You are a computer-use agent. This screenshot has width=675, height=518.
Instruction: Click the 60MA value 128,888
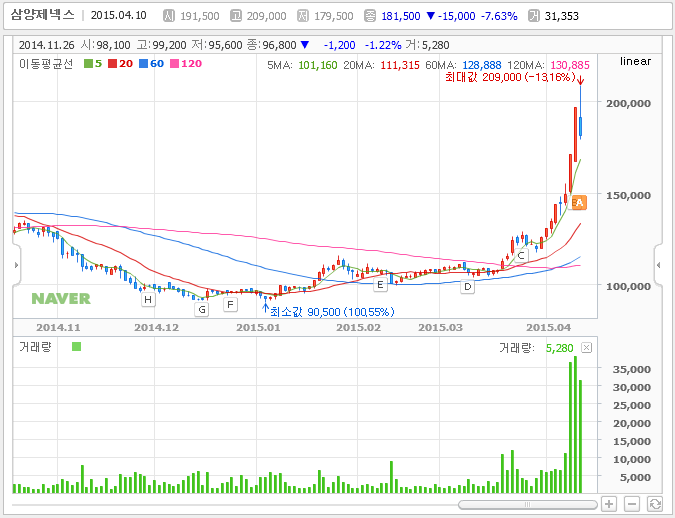point(482,65)
